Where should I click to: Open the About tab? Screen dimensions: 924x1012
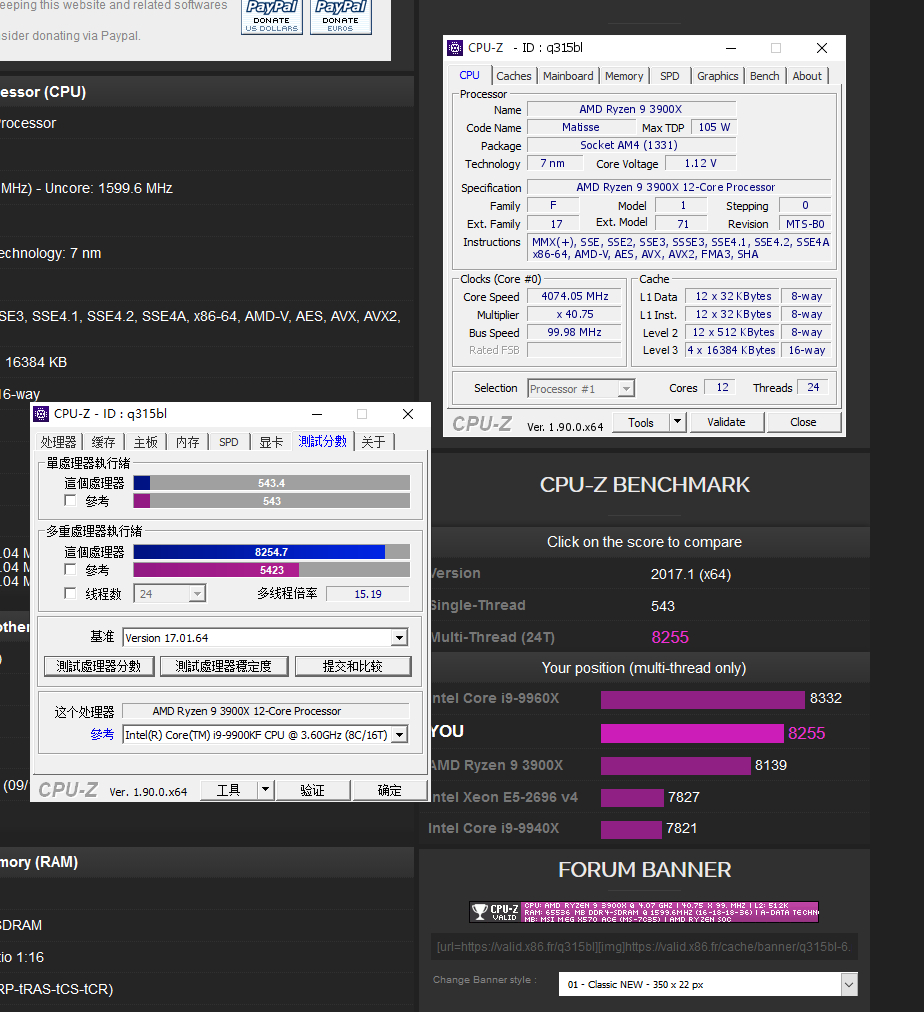tap(807, 76)
